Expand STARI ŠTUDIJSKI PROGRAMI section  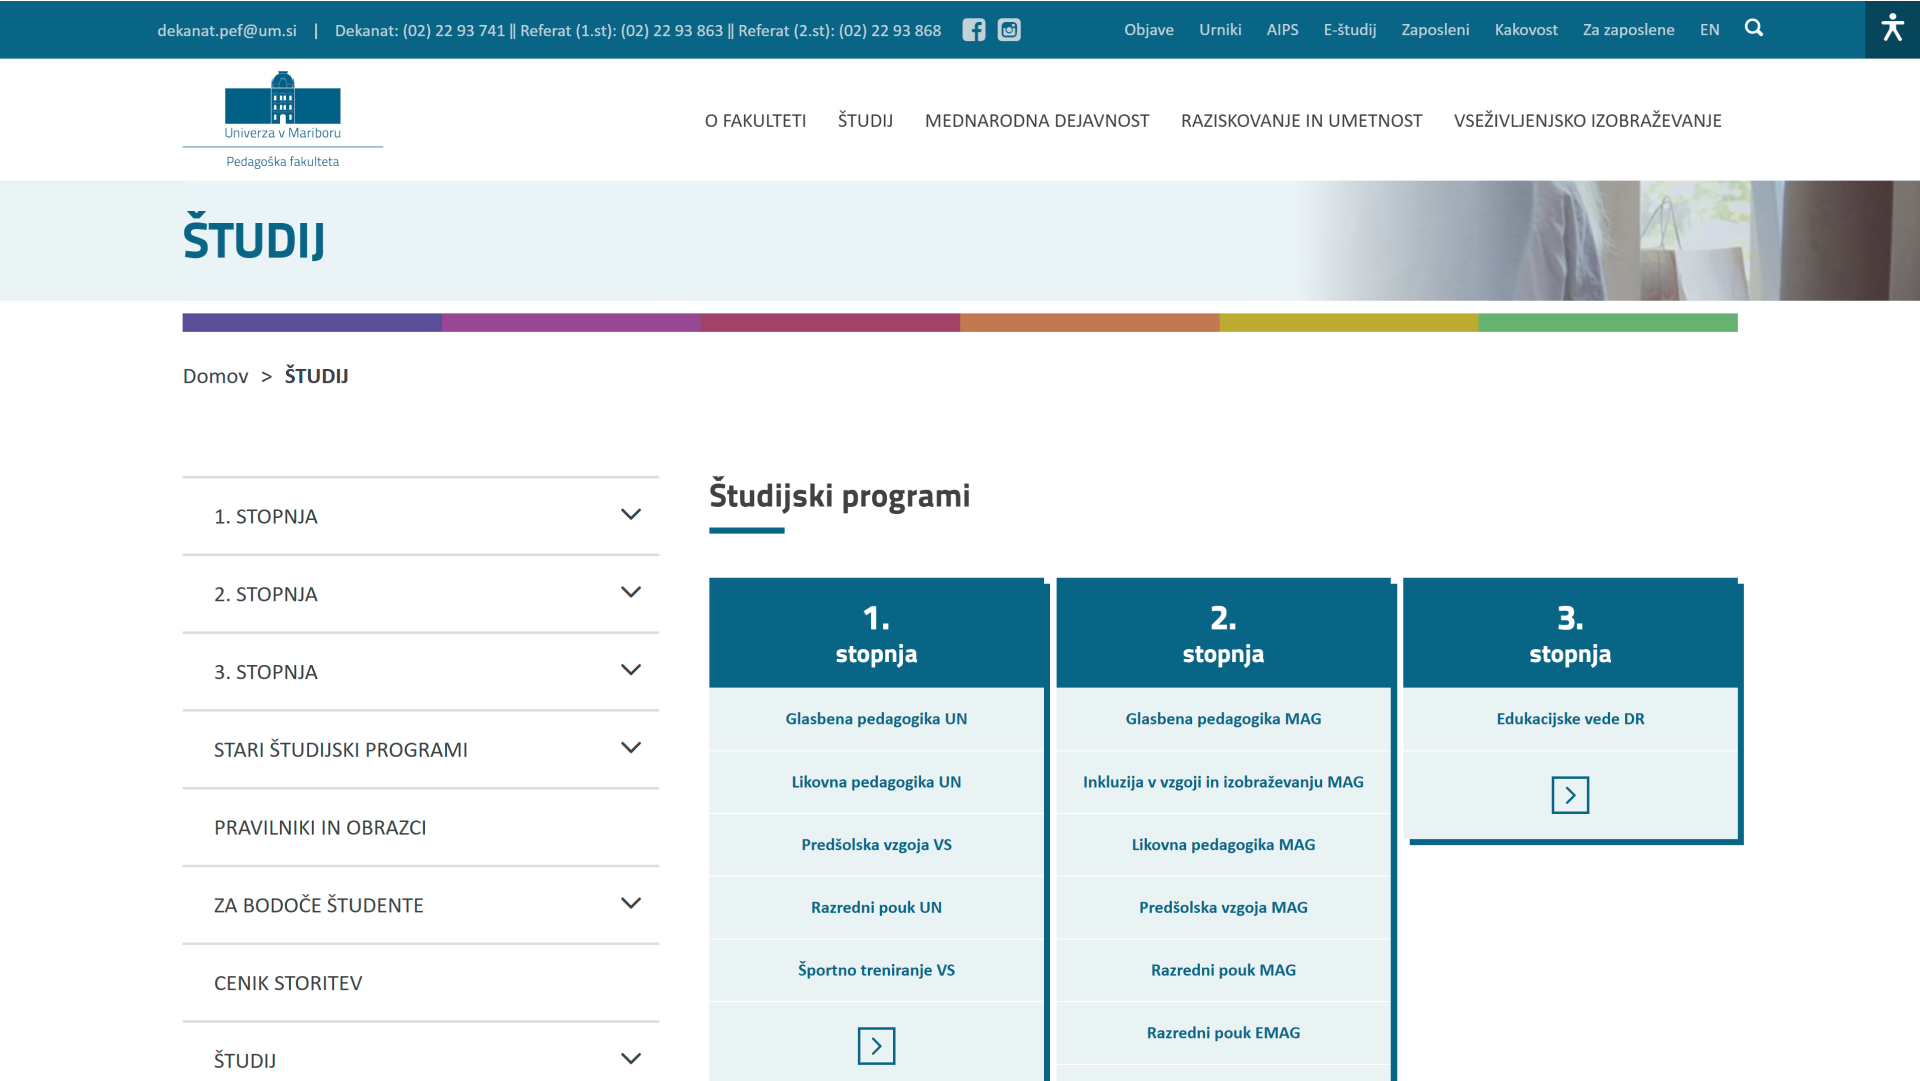coord(630,748)
